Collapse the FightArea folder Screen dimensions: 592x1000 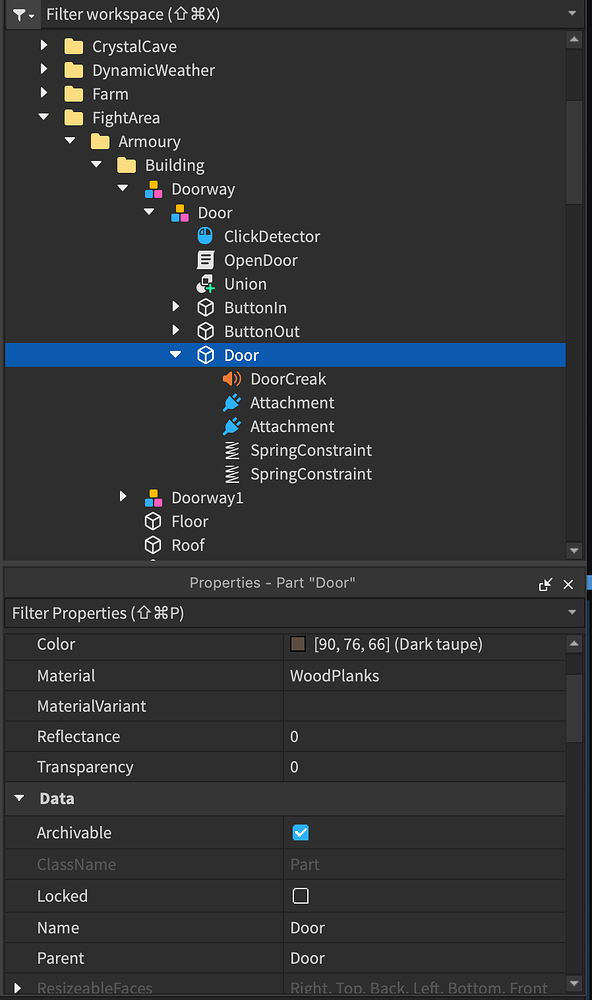point(43,117)
